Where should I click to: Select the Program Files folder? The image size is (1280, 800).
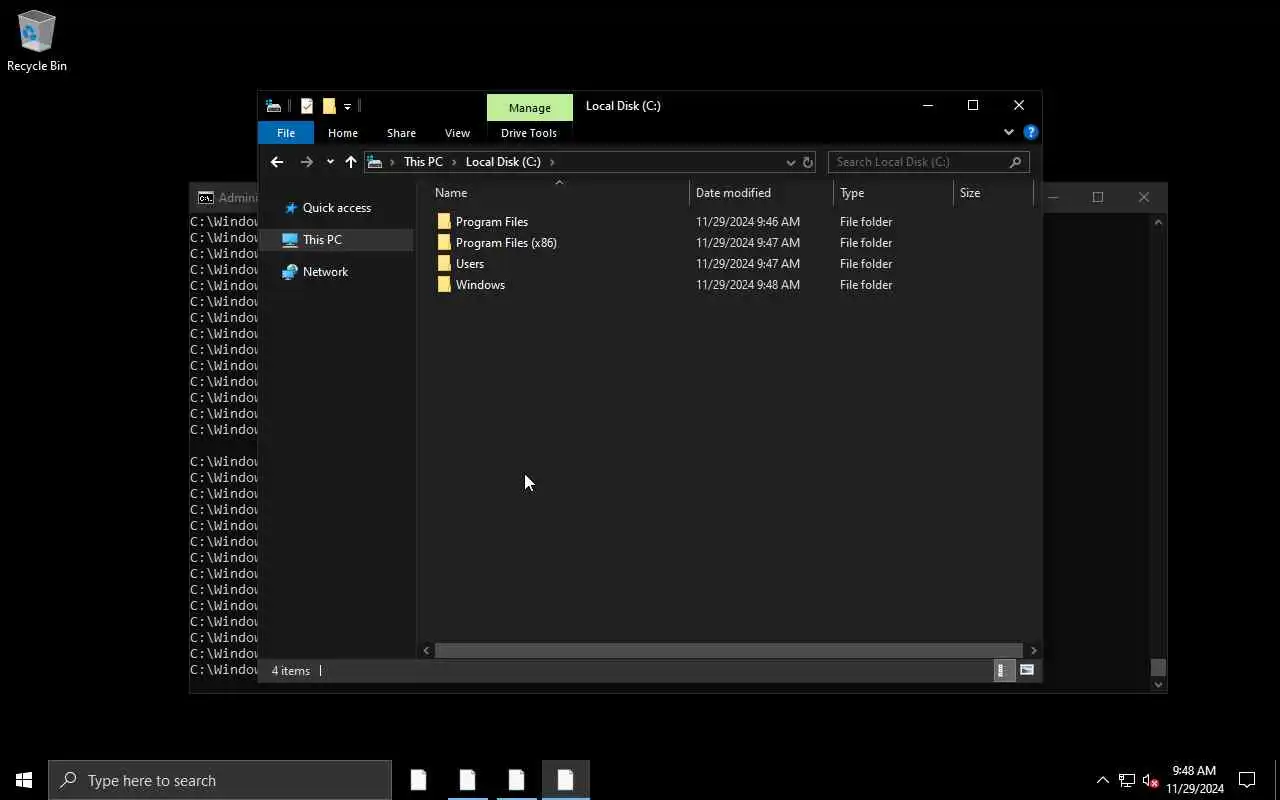point(492,222)
